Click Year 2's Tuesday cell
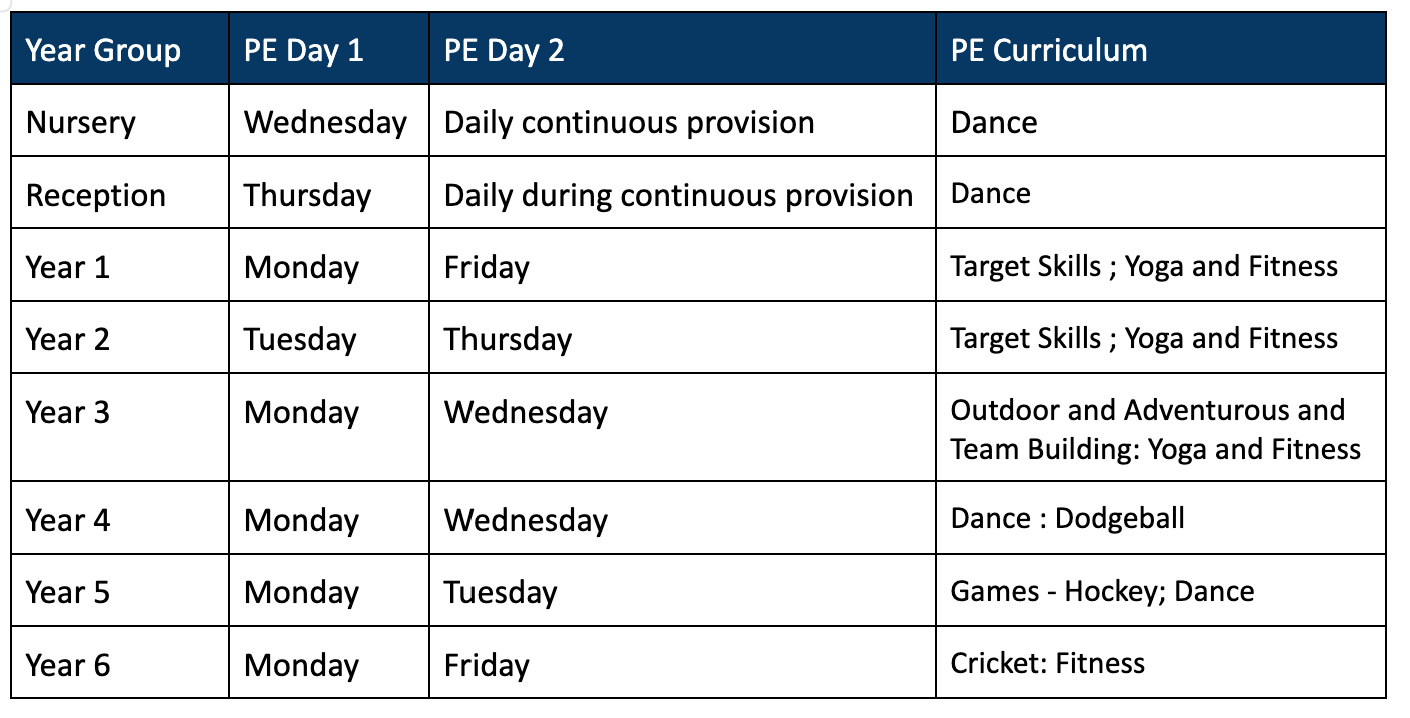This screenshot has height=718, width=1410. (300, 340)
